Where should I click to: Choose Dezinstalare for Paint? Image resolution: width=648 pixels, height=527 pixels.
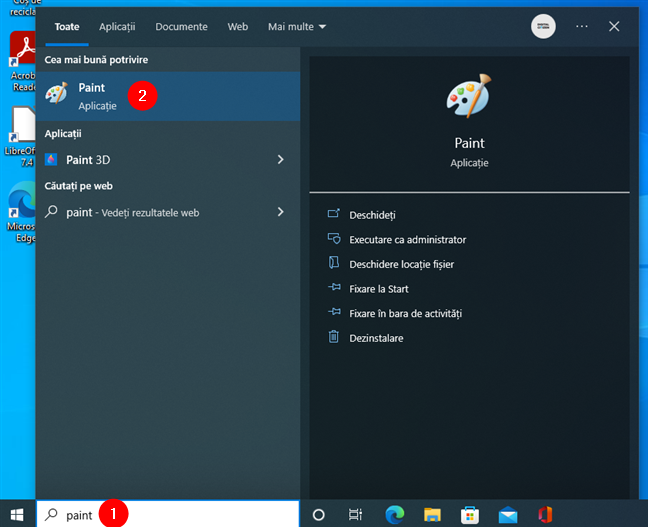click(x=376, y=338)
